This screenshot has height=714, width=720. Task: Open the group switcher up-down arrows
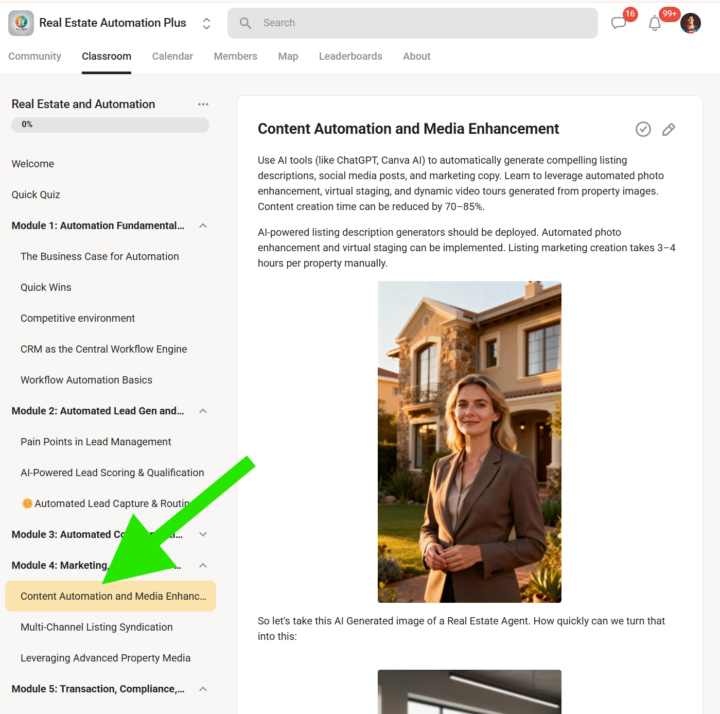(x=206, y=23)
